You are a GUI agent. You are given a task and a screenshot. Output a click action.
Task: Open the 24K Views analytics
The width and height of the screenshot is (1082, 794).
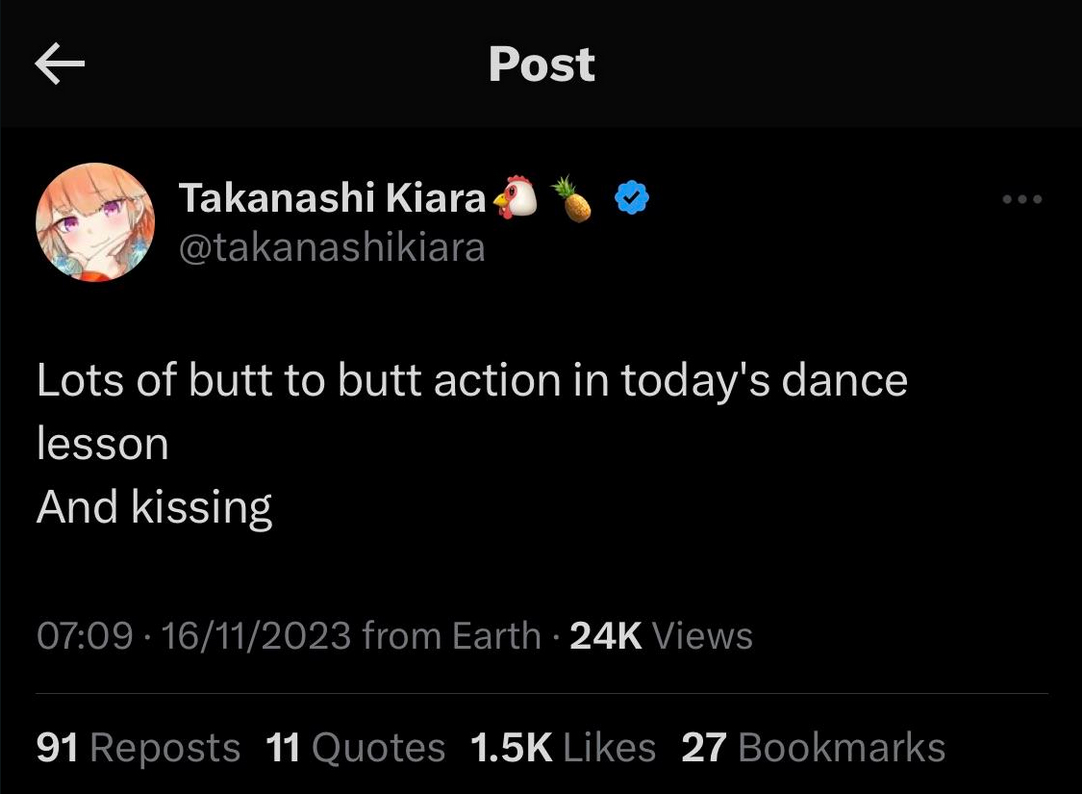661,635
